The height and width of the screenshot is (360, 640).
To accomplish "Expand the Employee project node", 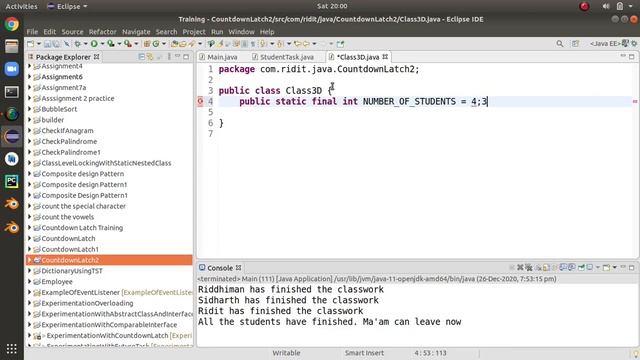I will pos(29,282).
